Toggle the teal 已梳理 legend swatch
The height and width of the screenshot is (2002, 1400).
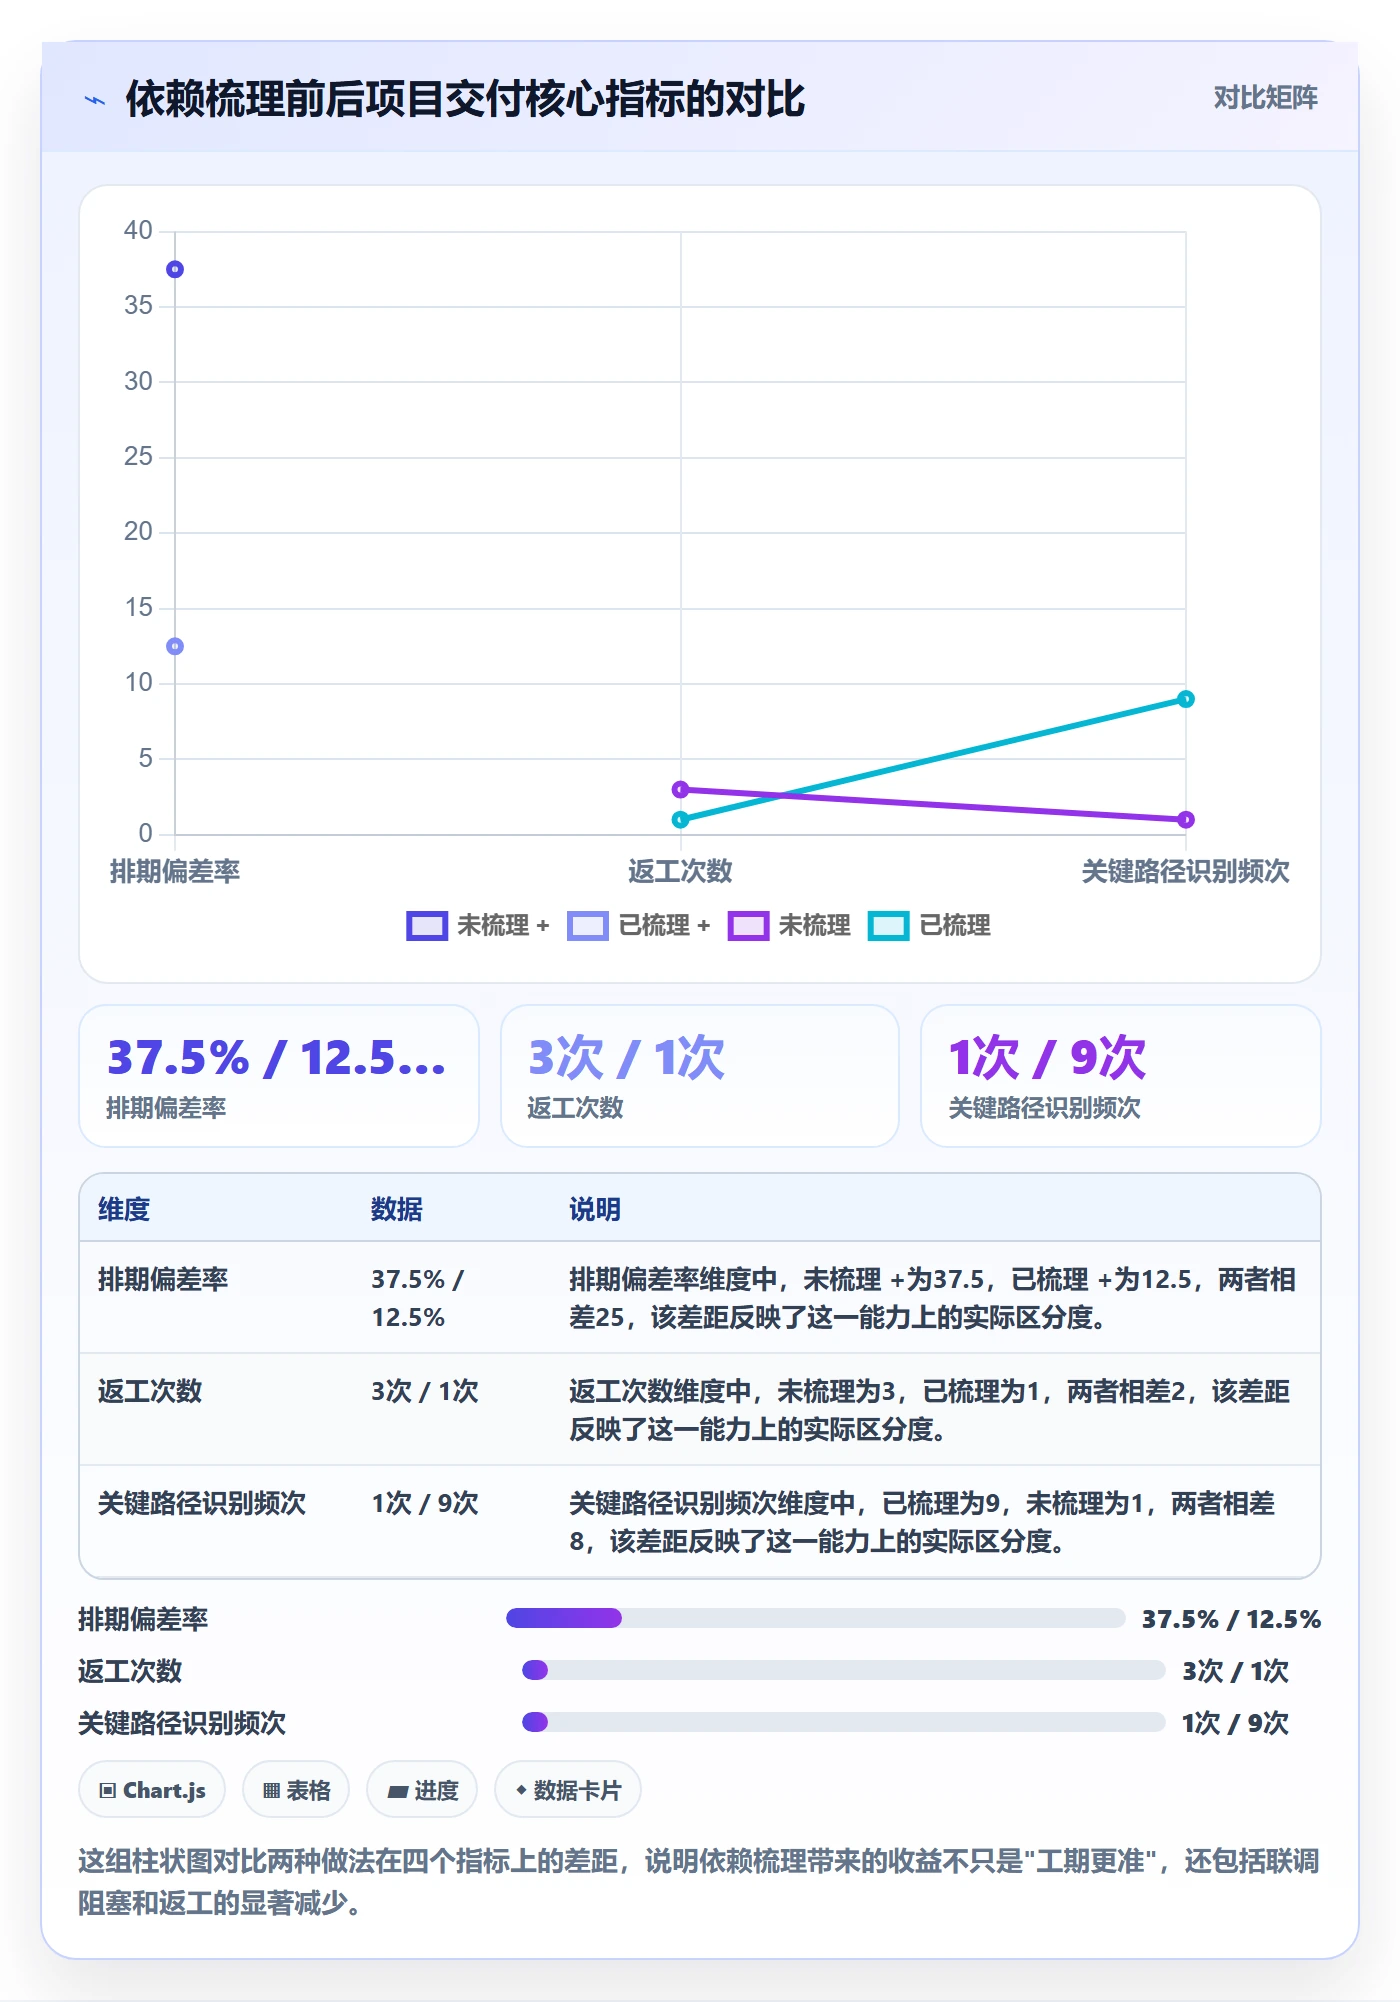(888, 926)
